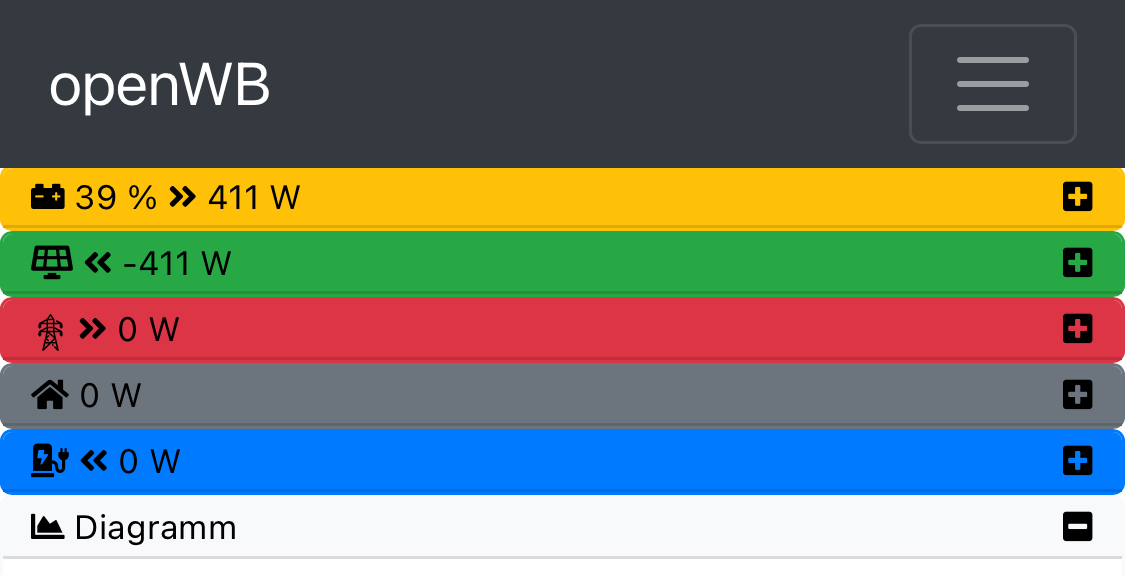Click the house consumption icon
The height and width of the screenshot is (575, 1125).
[x=50, y=395]
